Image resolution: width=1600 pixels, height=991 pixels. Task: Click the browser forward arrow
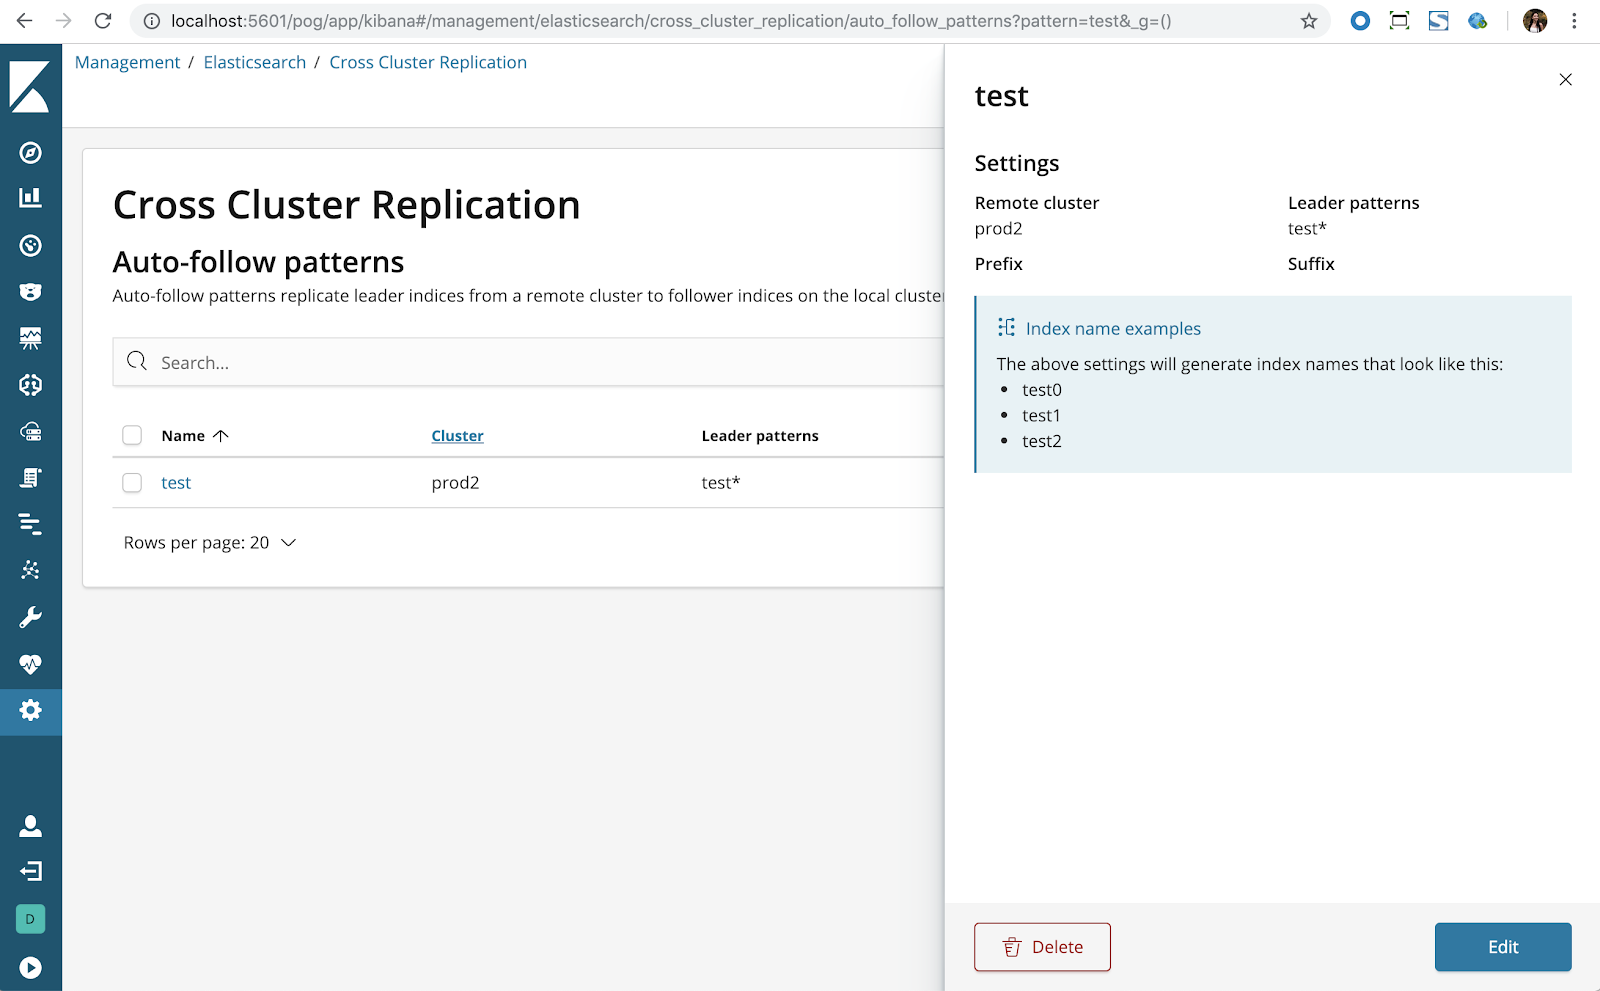click(64, 21)
